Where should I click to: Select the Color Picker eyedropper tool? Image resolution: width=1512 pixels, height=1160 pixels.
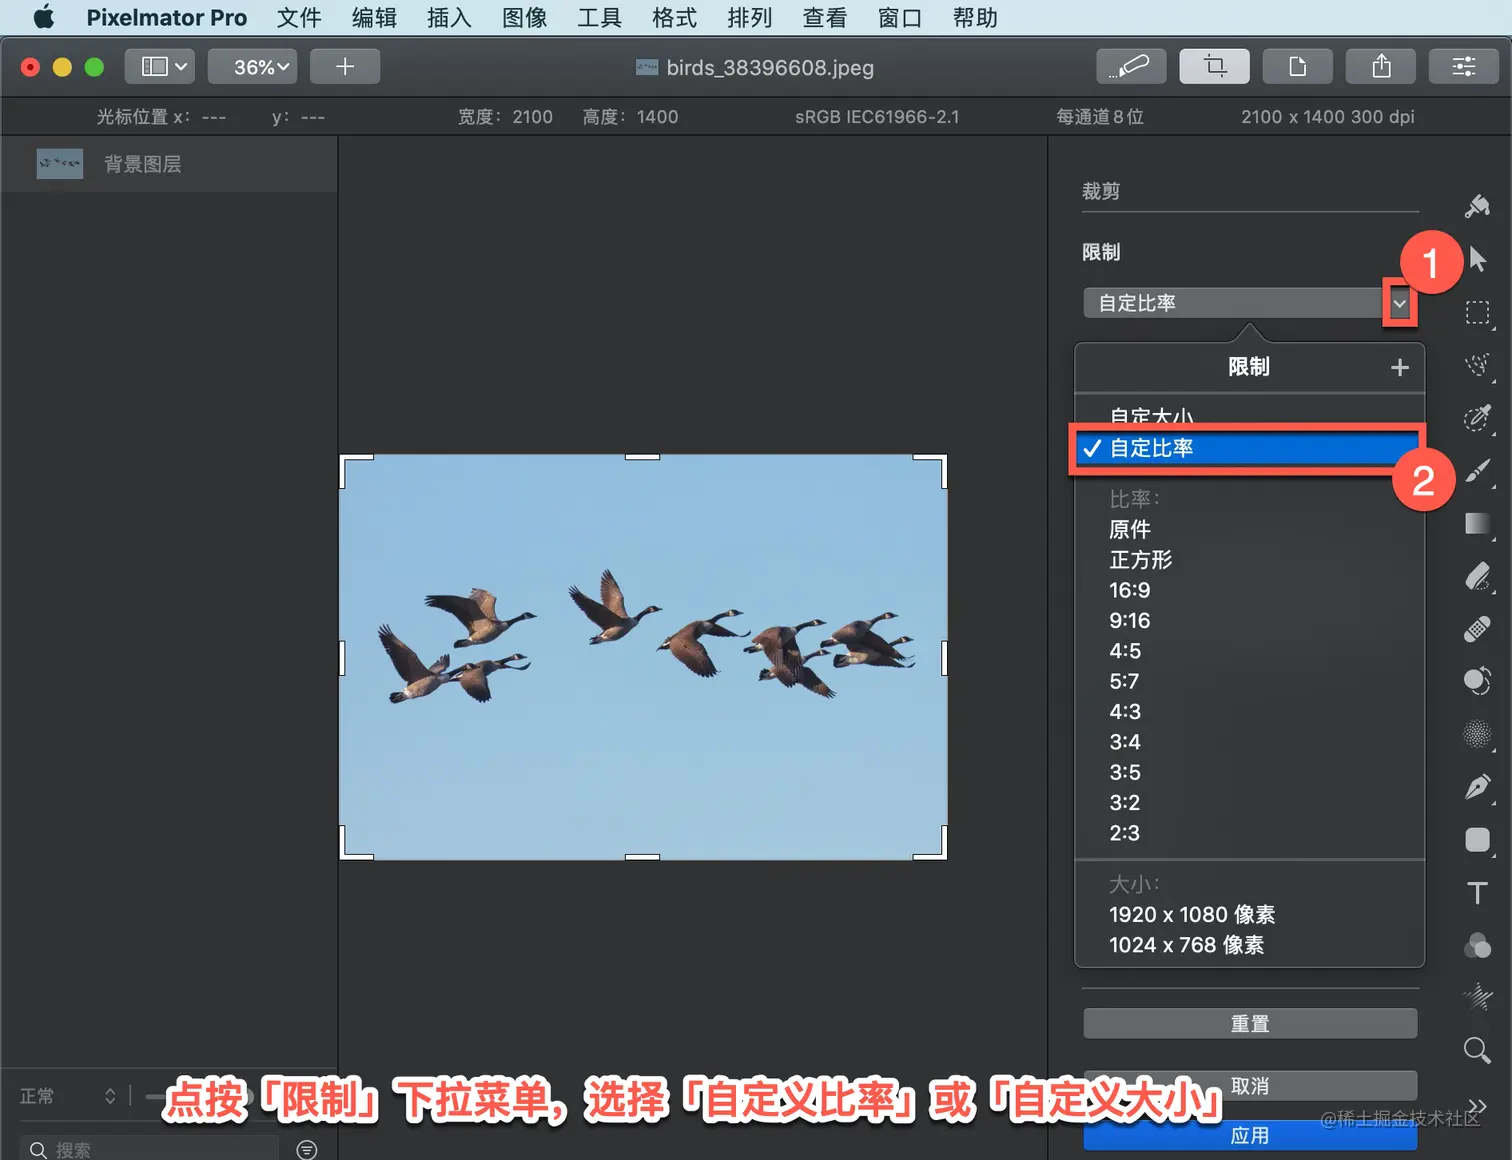pyautogui.click(x=1477, y=417)
